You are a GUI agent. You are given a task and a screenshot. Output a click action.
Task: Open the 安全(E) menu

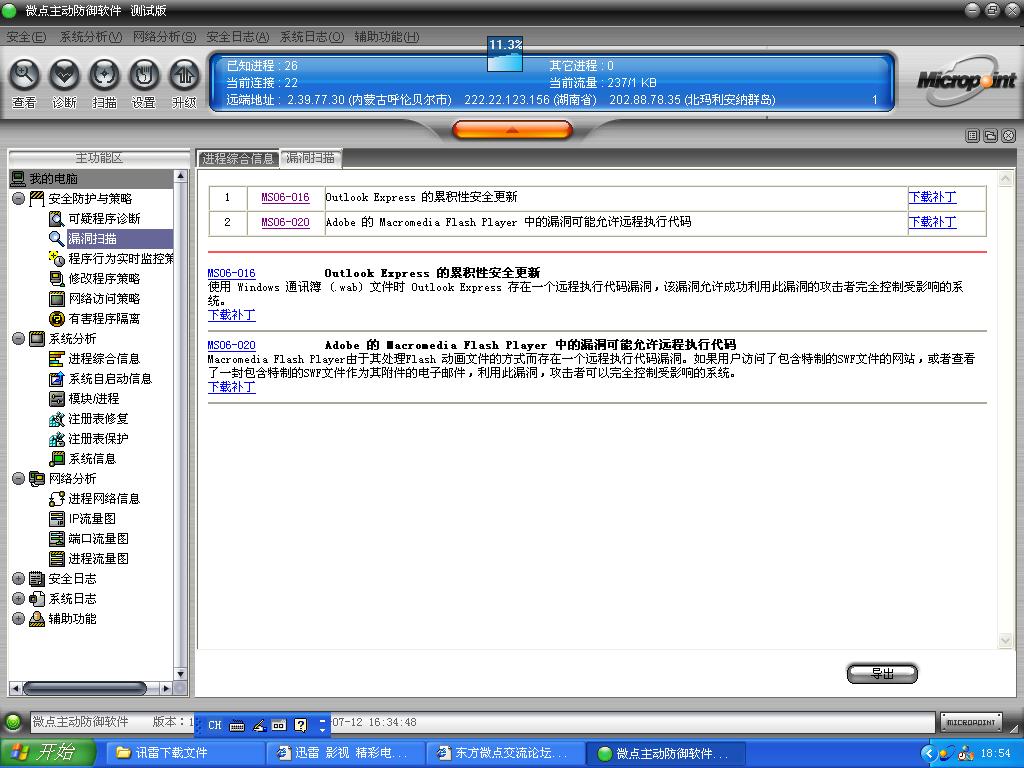click(26, 37)
